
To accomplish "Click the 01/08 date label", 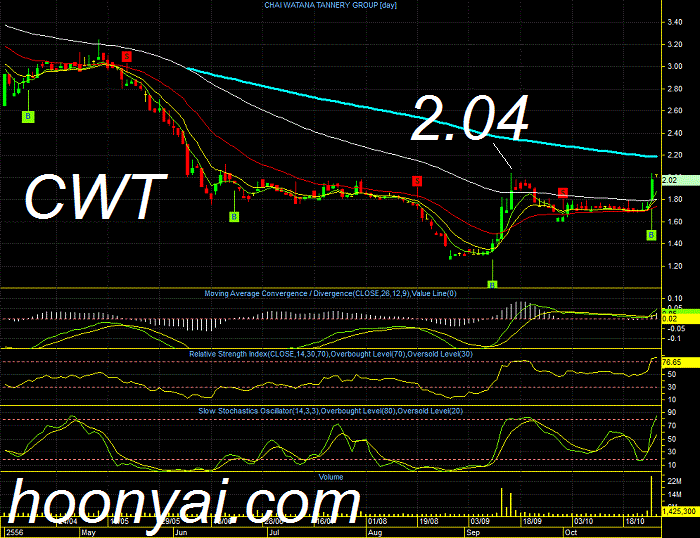I will [378, 521].
